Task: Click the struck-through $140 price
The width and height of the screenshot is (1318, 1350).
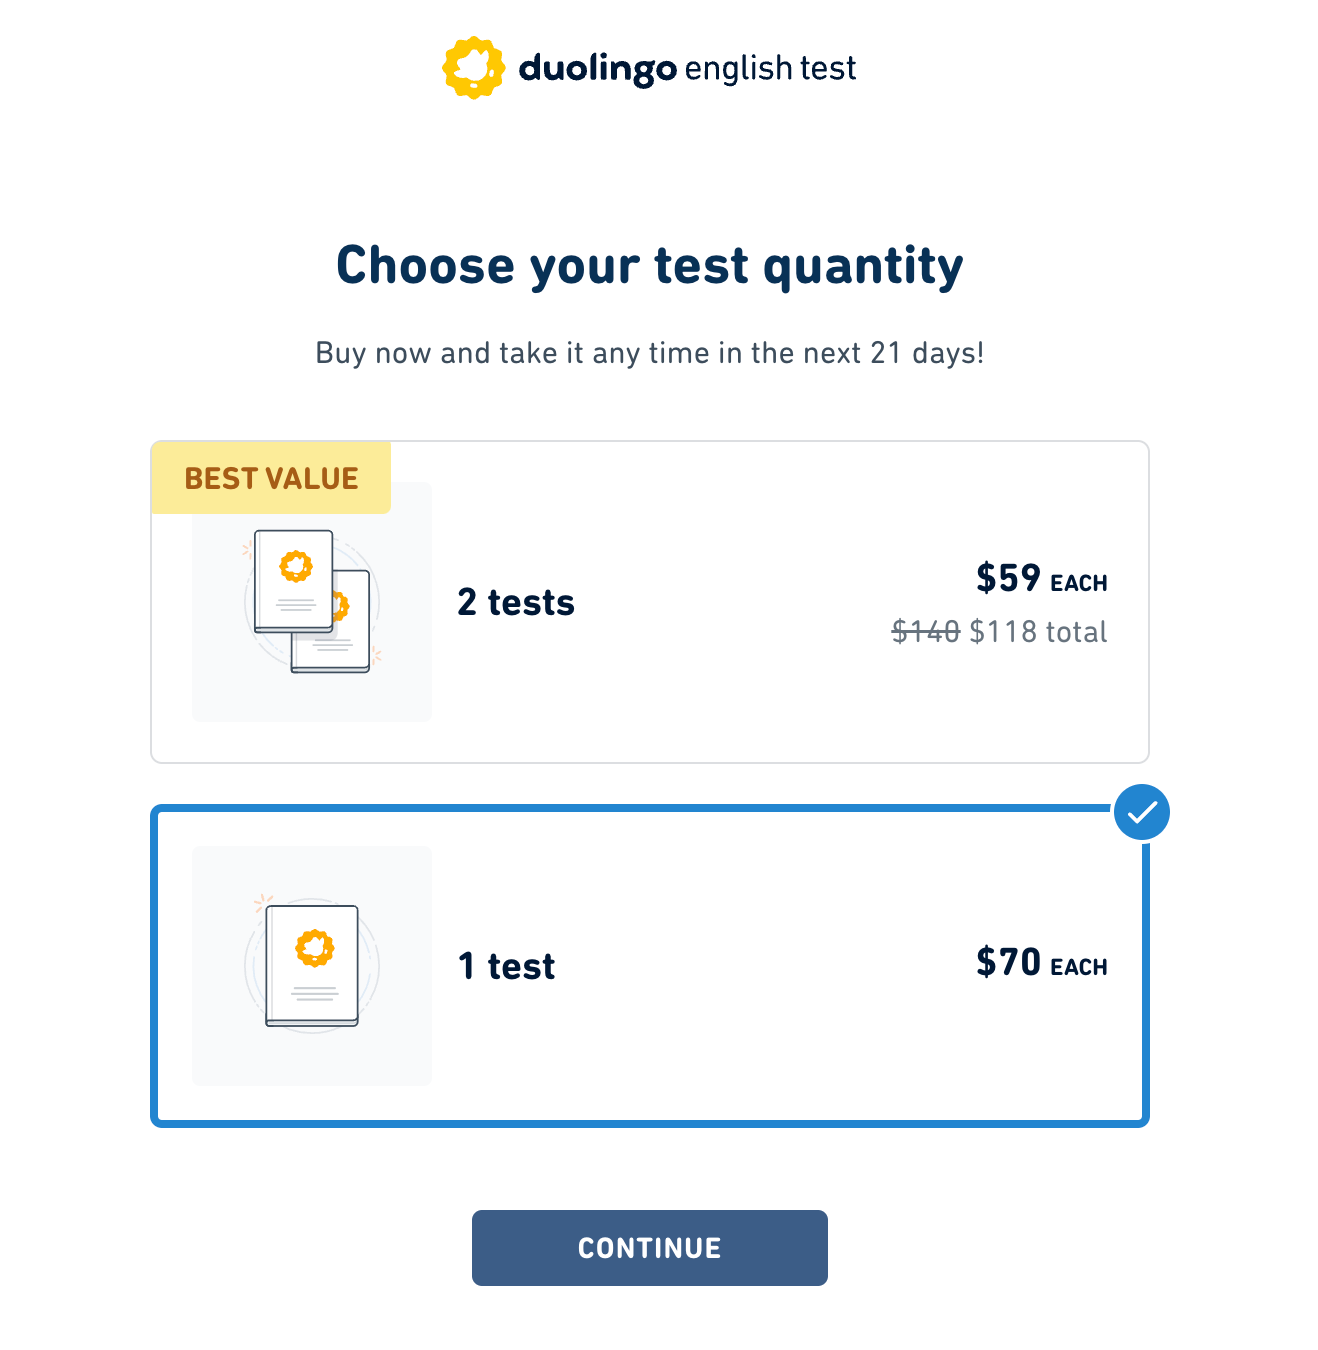Action: click(926, 632)
